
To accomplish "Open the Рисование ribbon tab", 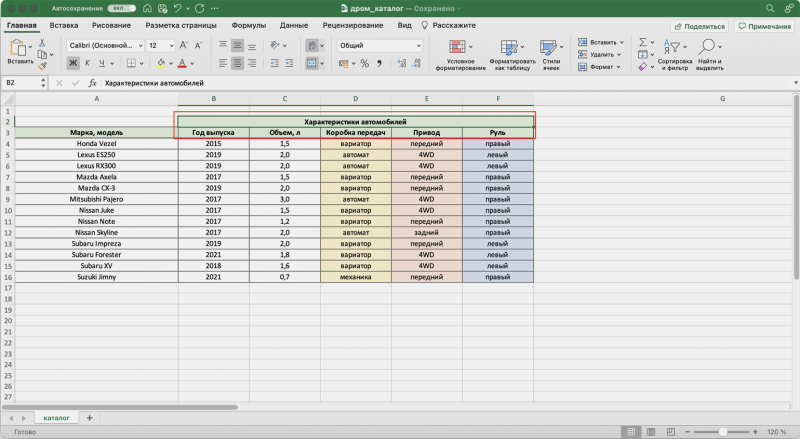I will [111, 26].
